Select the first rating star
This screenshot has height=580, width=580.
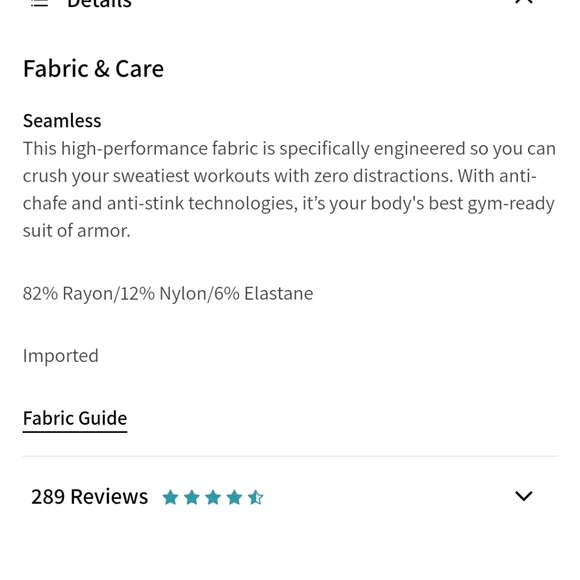[x=171, y=497]
